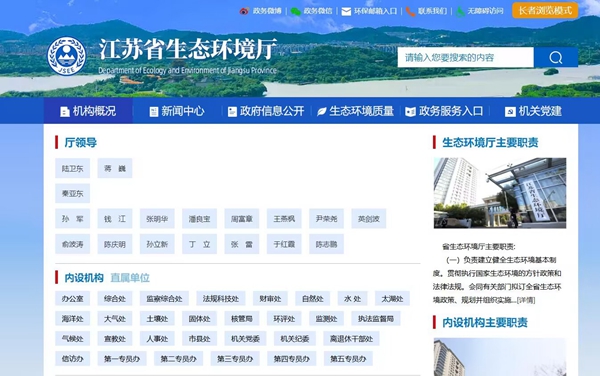Open leader profile 潘良宝
Screen dimensions: 600x376
coord(199,219)
